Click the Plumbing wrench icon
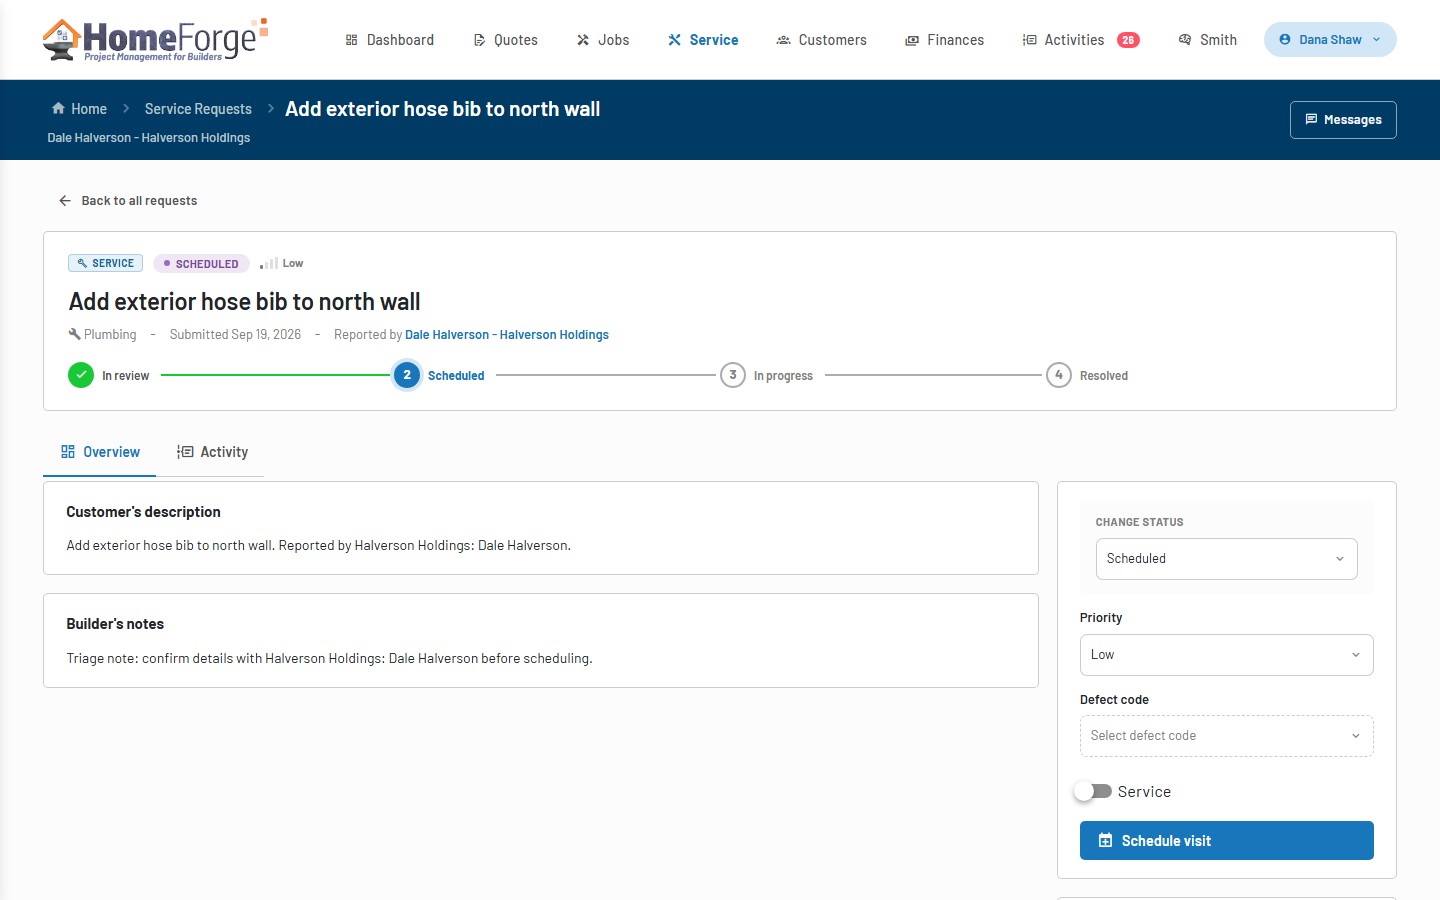This screenshot has height=900, width=1440. [x=74, y=334]
